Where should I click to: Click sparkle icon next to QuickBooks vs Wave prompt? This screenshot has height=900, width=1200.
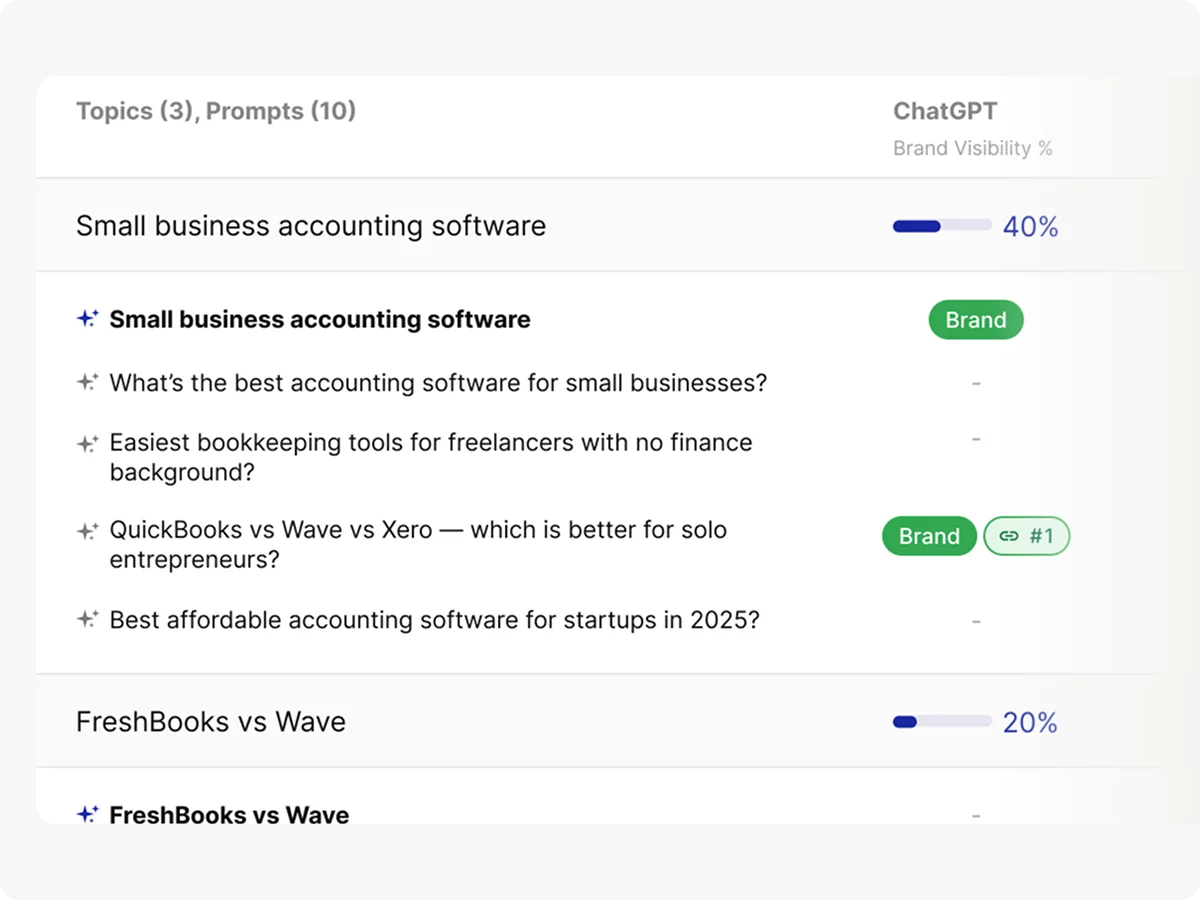click(x=88, y=531)
